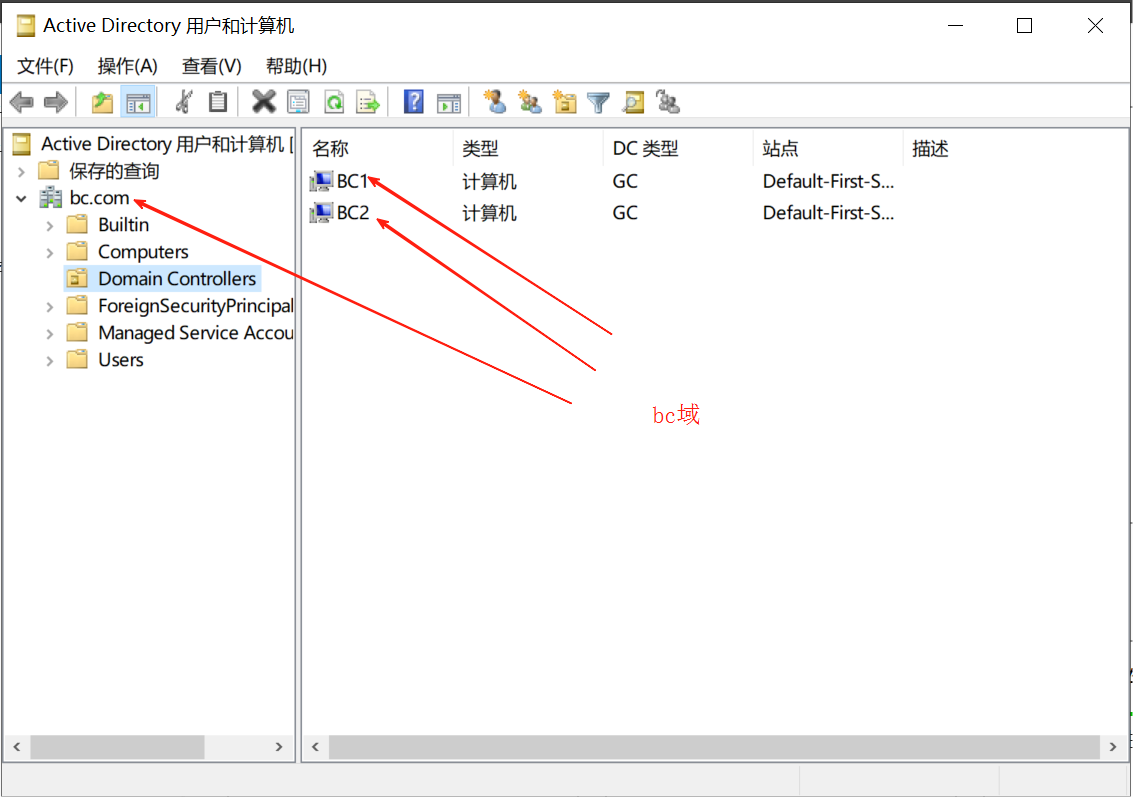This screenshot has height=797, width=1133.
Task: Click left arrow of tree pane scrollbar
Action: (x=17, y=747)
